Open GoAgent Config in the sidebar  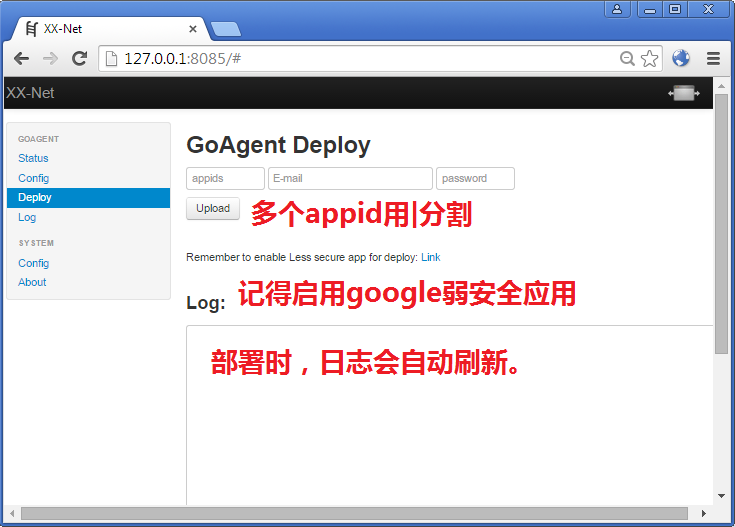tap(34, 178)
